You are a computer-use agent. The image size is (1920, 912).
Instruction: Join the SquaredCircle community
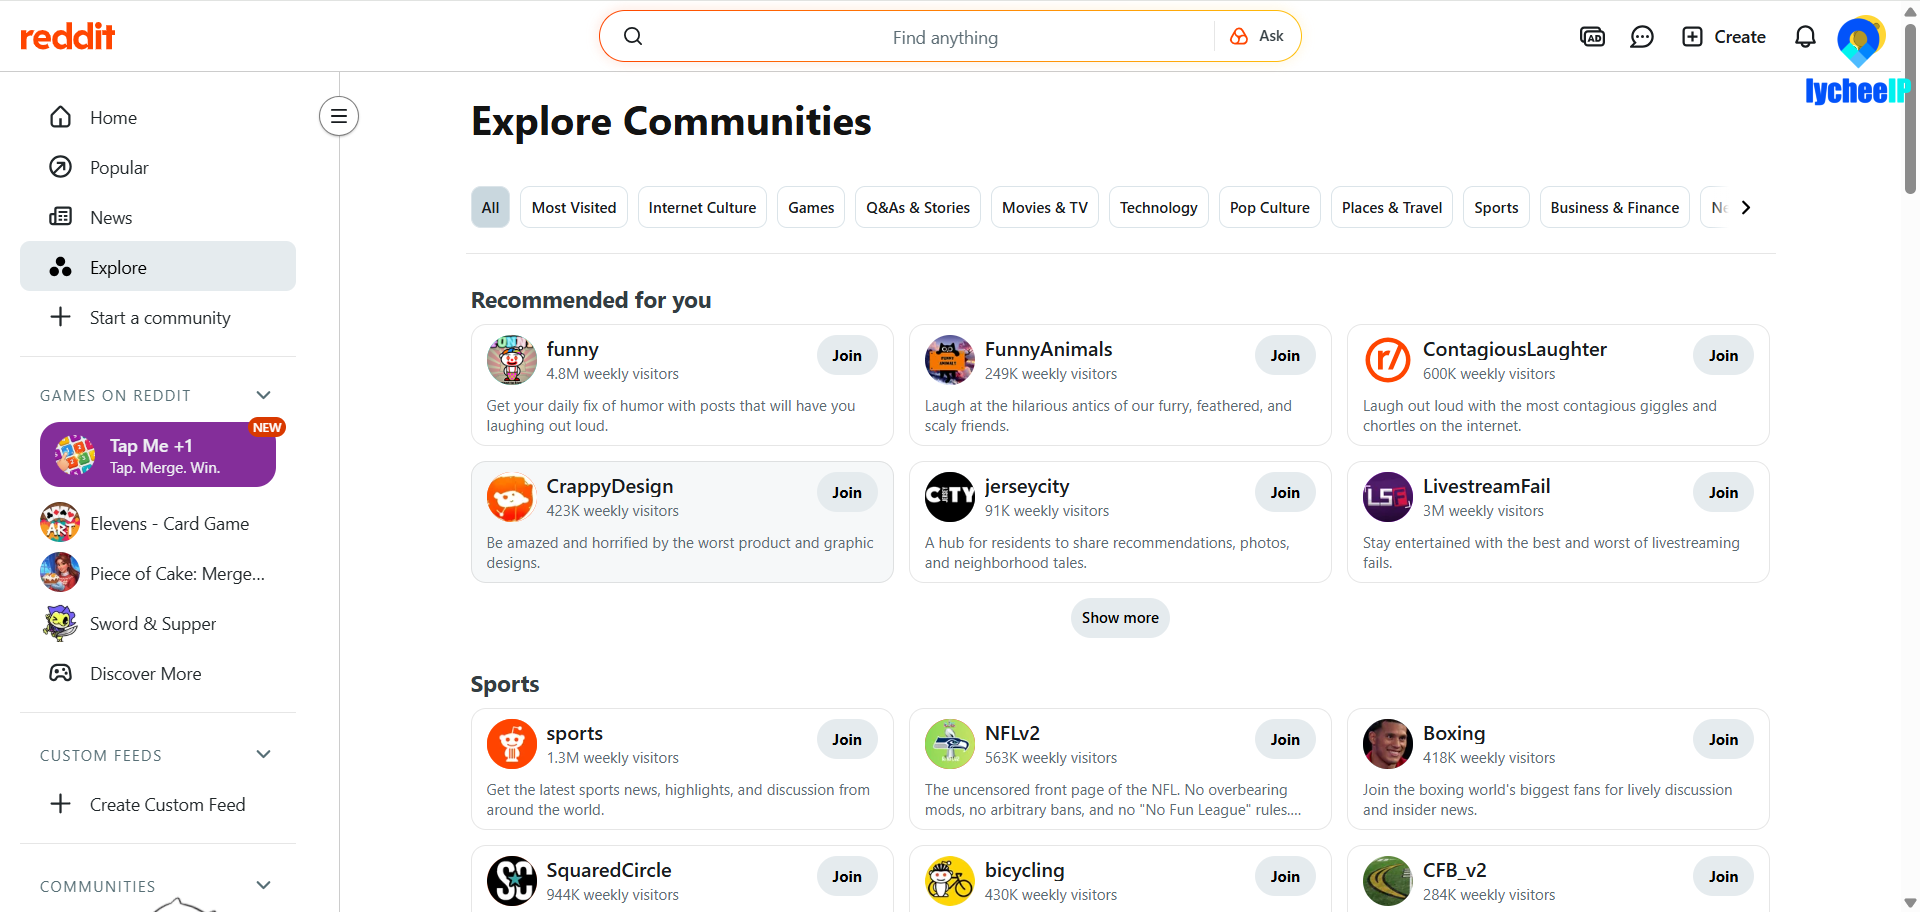(x=847, y=876)
